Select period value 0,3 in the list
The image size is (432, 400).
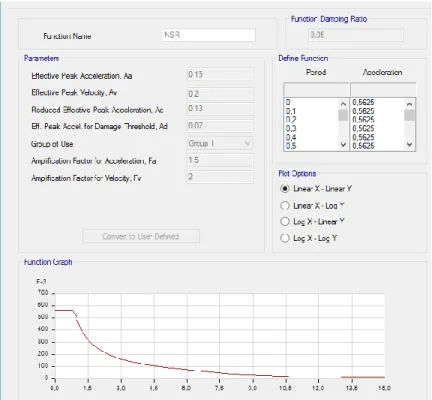[x=291, y=129]
